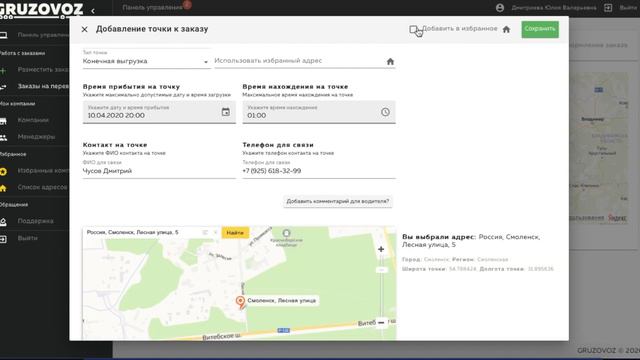This screenshot has height=360, width=640.
Task: Click 'Выйти' in the sidebar
Action: click(27, 238)
